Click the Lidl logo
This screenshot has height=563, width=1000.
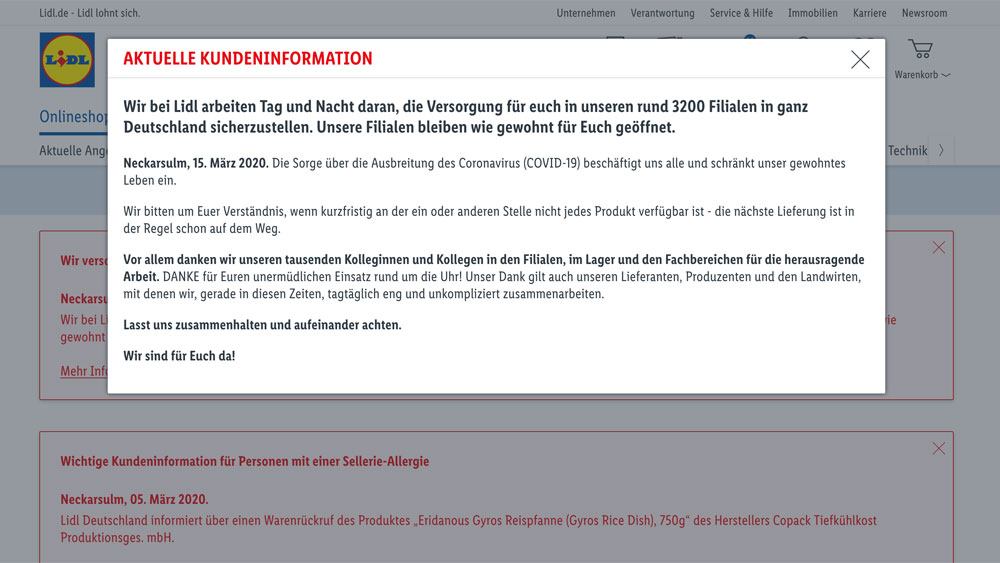(67, 60)
